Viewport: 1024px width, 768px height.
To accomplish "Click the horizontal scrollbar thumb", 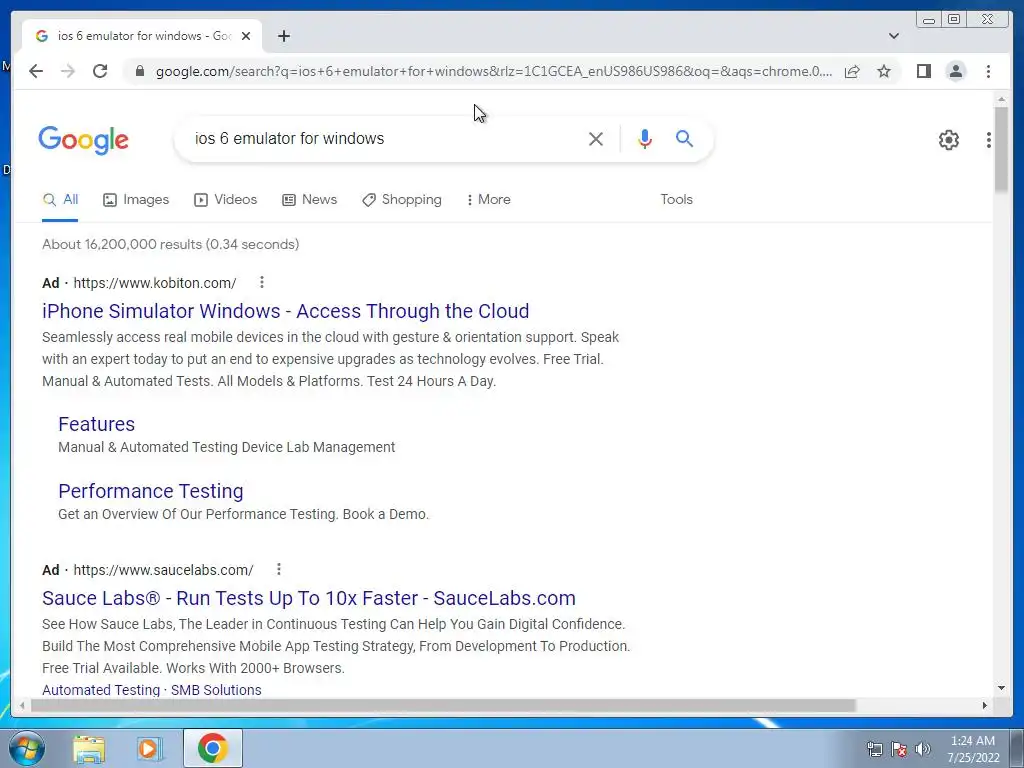I will point(443,705).
